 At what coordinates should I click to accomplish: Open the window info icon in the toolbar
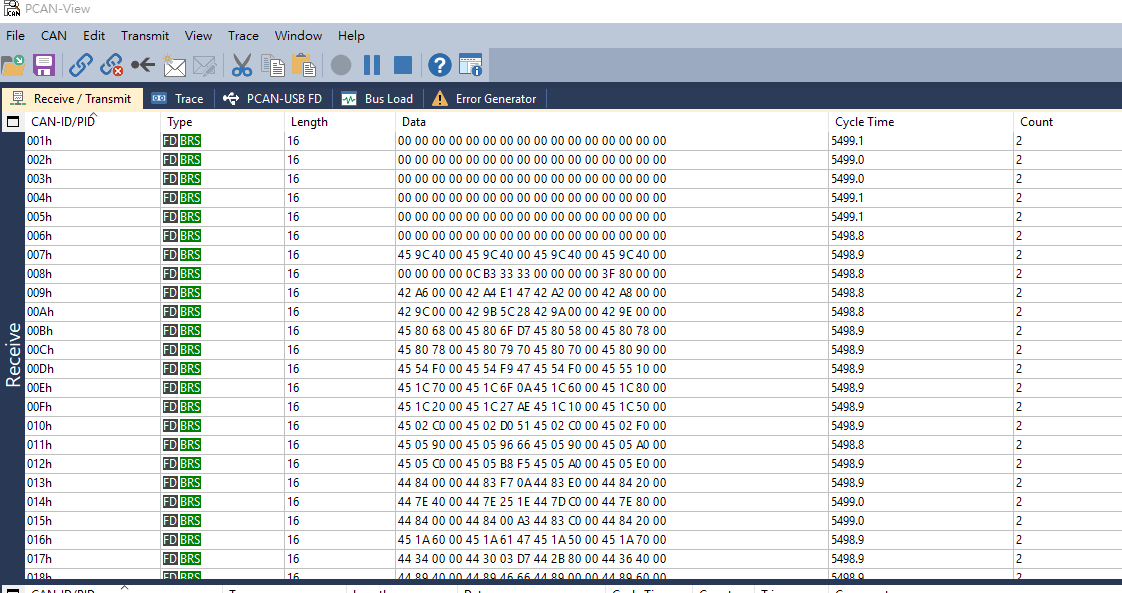[470, 65]
